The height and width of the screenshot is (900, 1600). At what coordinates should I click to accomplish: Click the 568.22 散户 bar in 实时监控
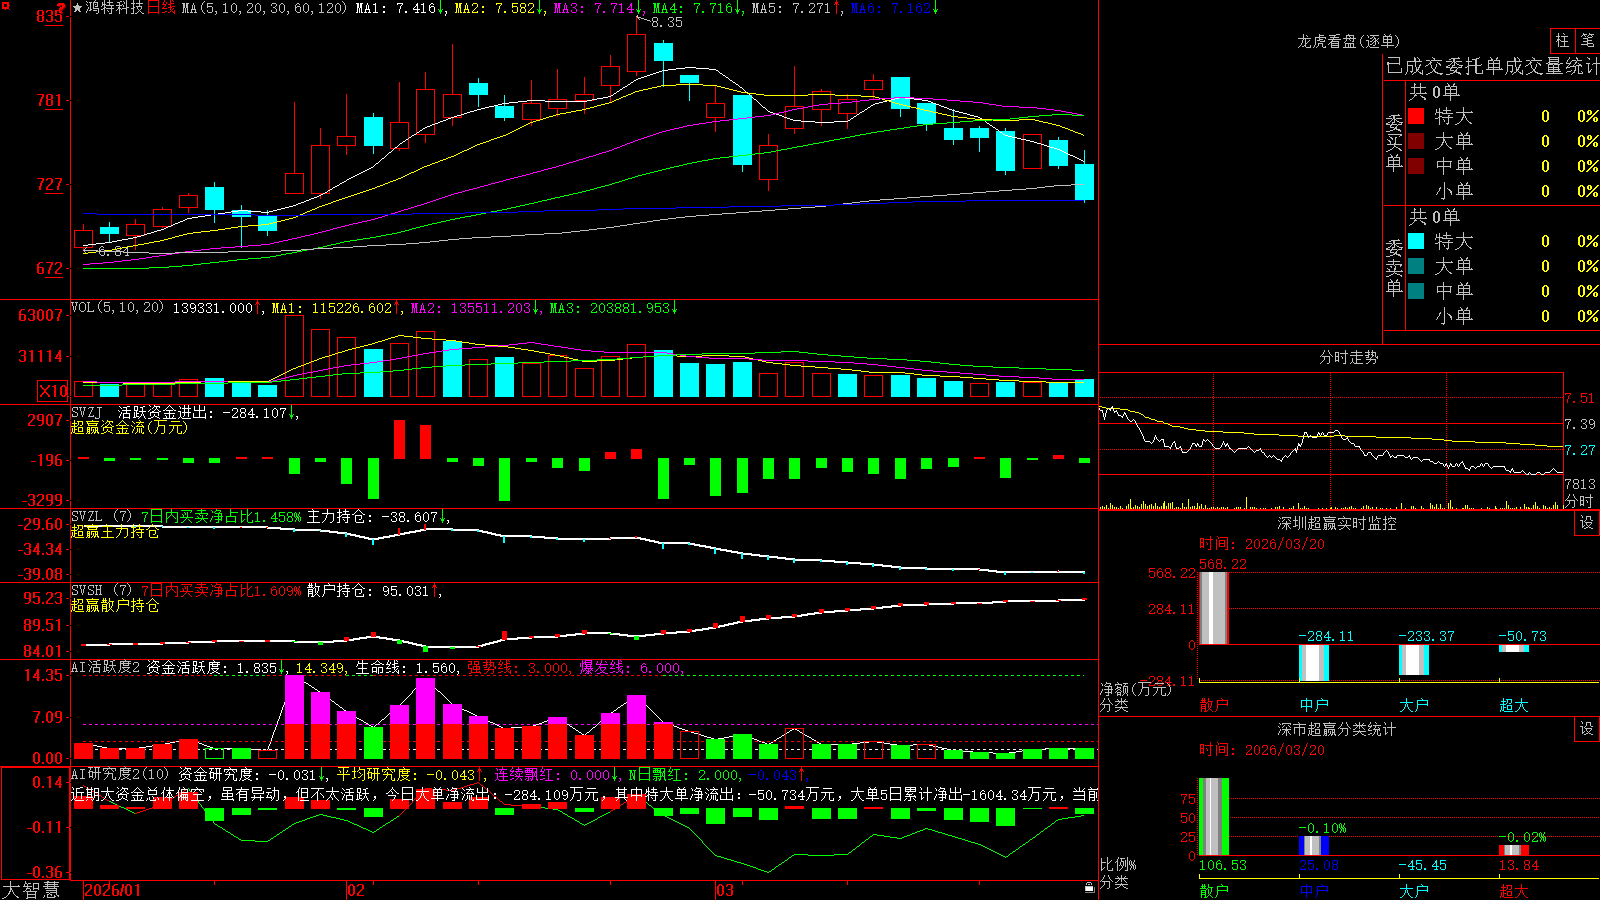tap(1213, 608)
